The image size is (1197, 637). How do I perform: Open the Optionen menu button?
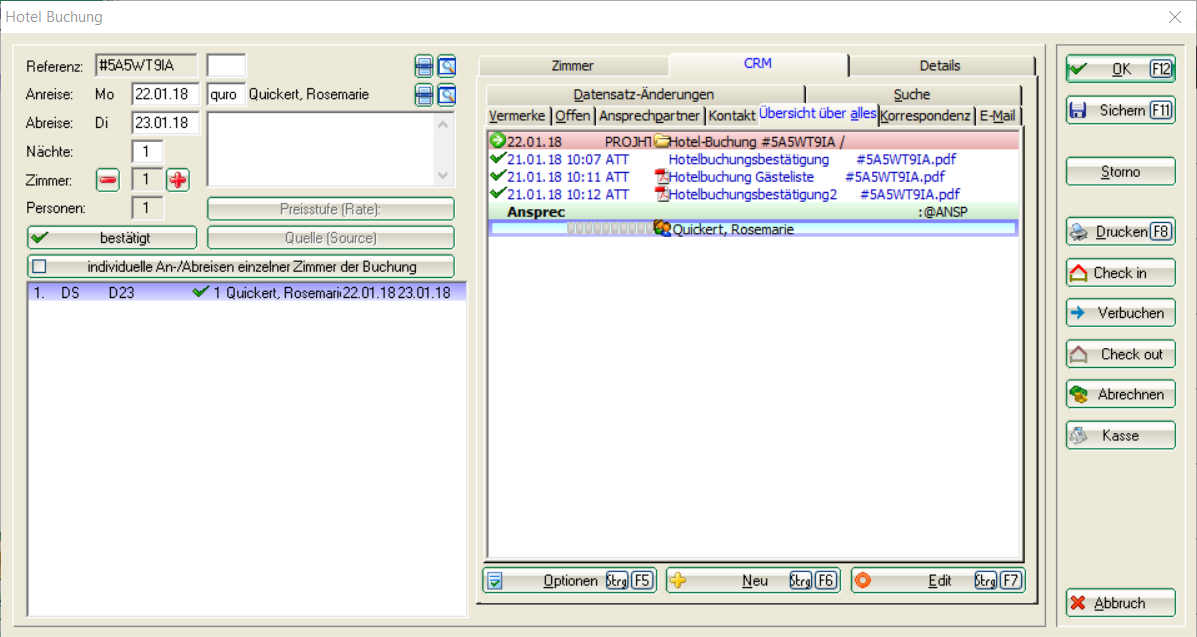point(570,581)
